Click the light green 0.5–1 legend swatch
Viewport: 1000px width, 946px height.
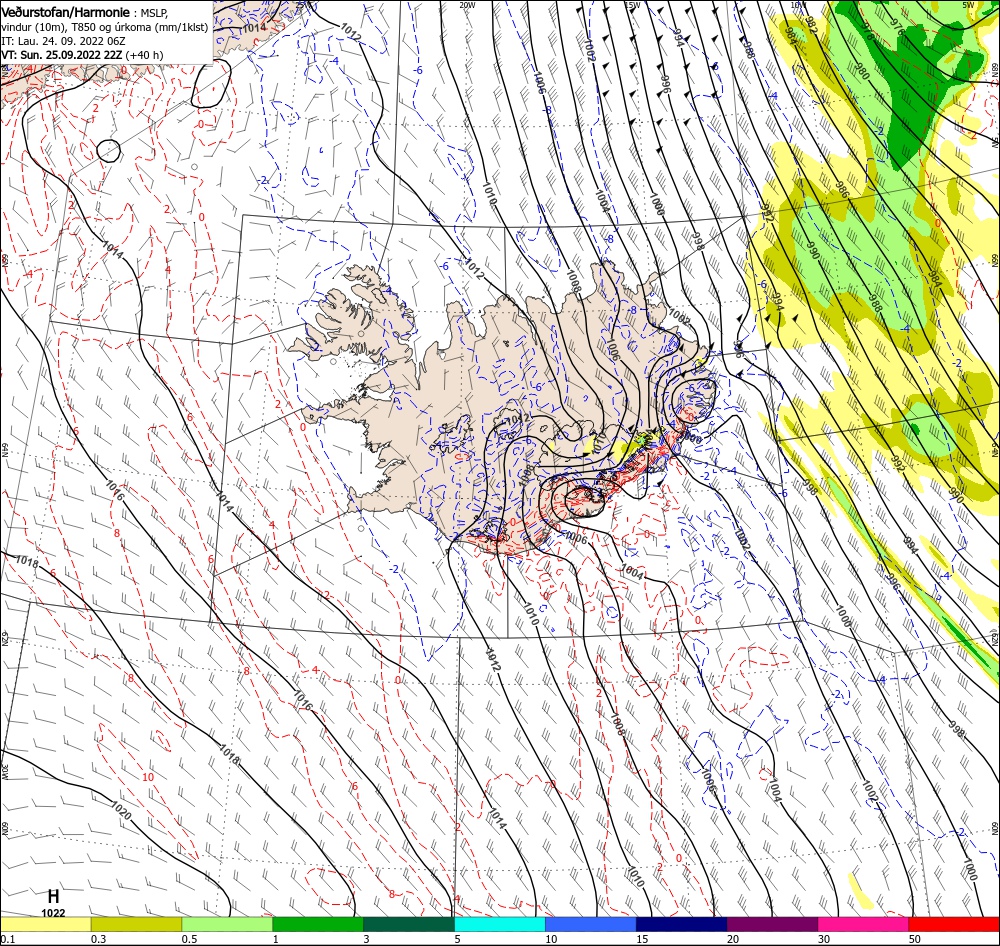point(227,924)
